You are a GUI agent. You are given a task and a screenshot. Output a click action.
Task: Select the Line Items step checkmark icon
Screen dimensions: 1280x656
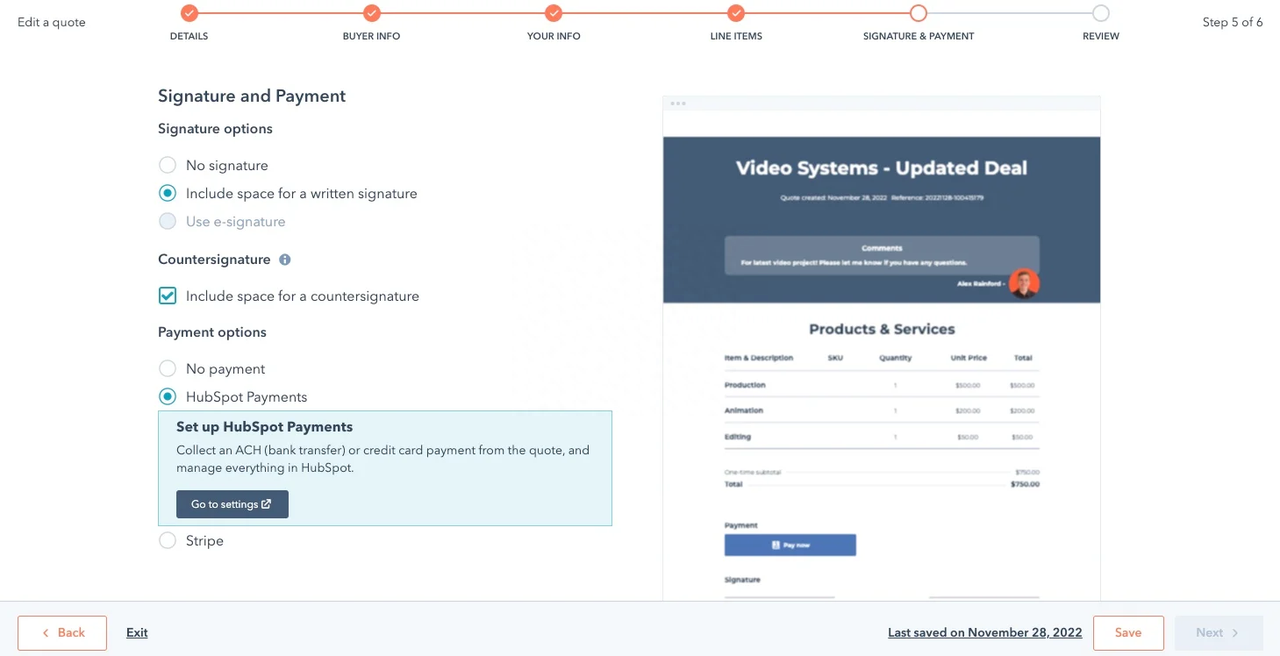[736, 13]
